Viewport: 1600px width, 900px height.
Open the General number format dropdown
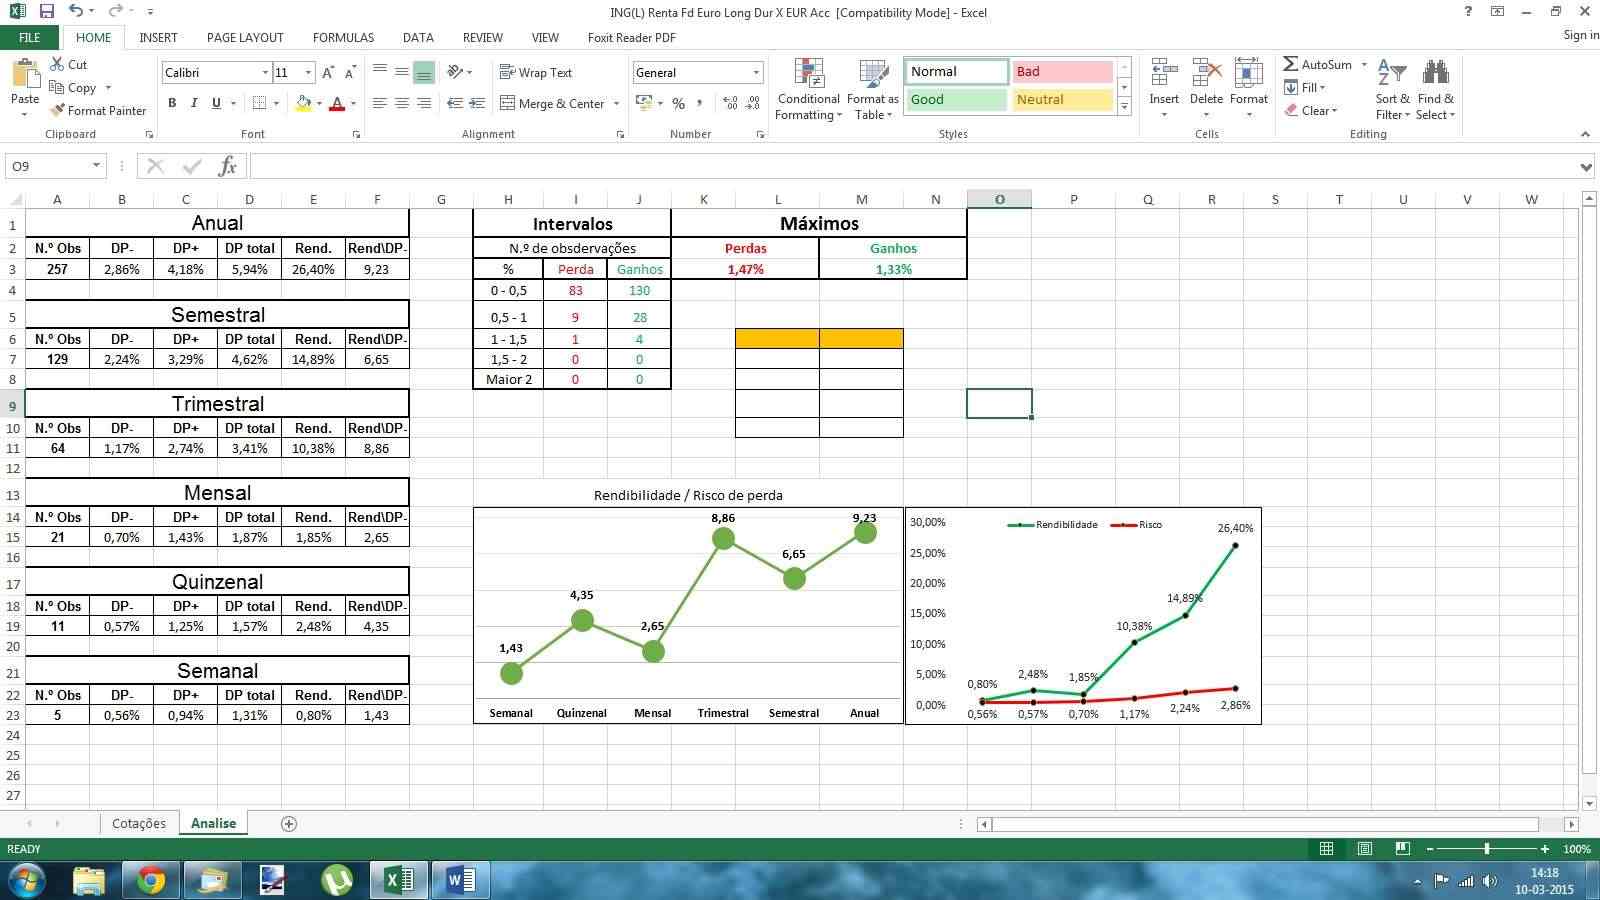755,73
